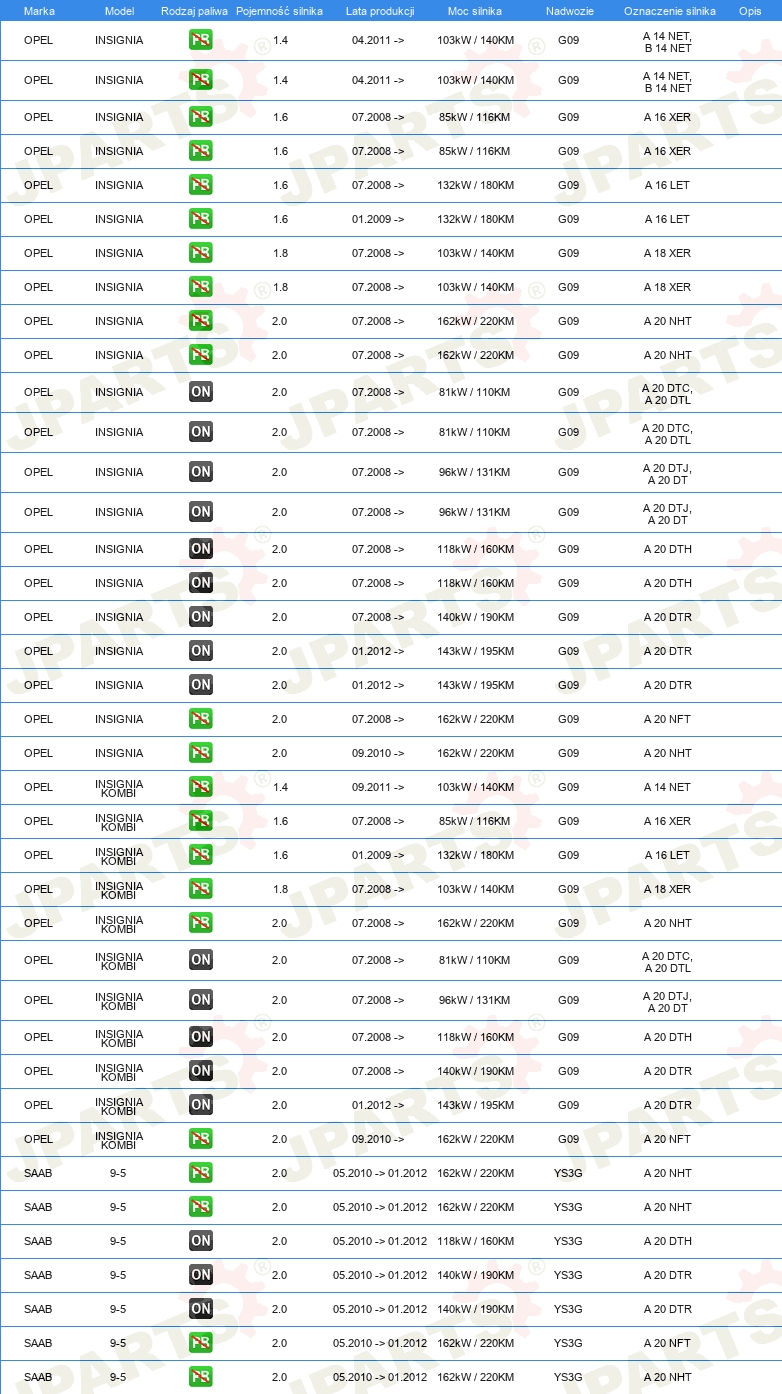
Task: Click diesel ON icon in Insignia 140kW / 190KM row
Action: click(201, 617)
